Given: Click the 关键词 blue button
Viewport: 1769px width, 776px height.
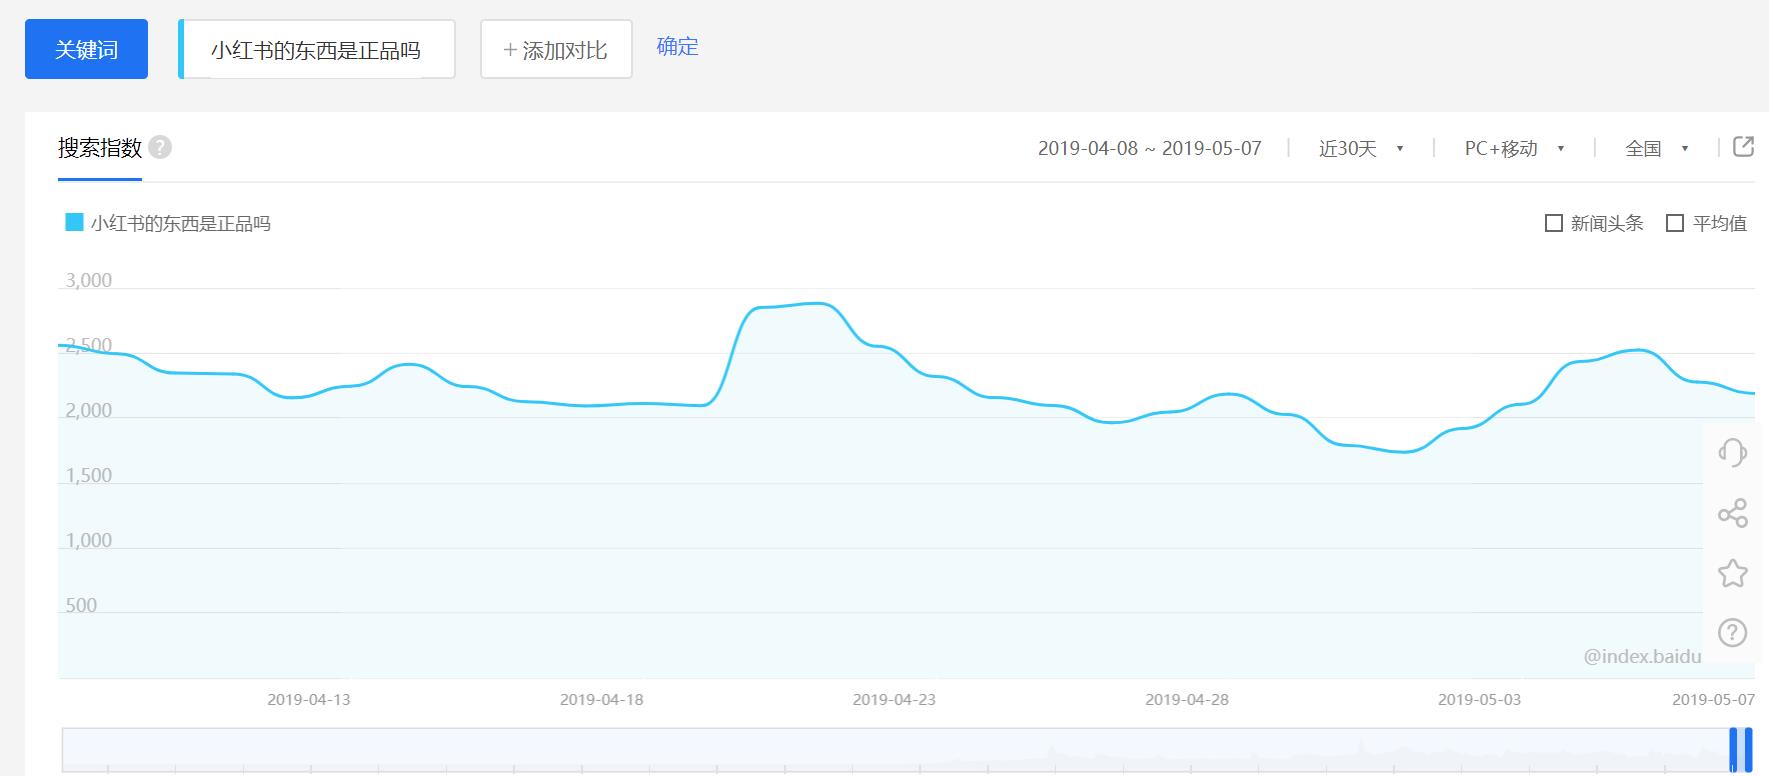Looking at the screenshot, I should [86, 49].
